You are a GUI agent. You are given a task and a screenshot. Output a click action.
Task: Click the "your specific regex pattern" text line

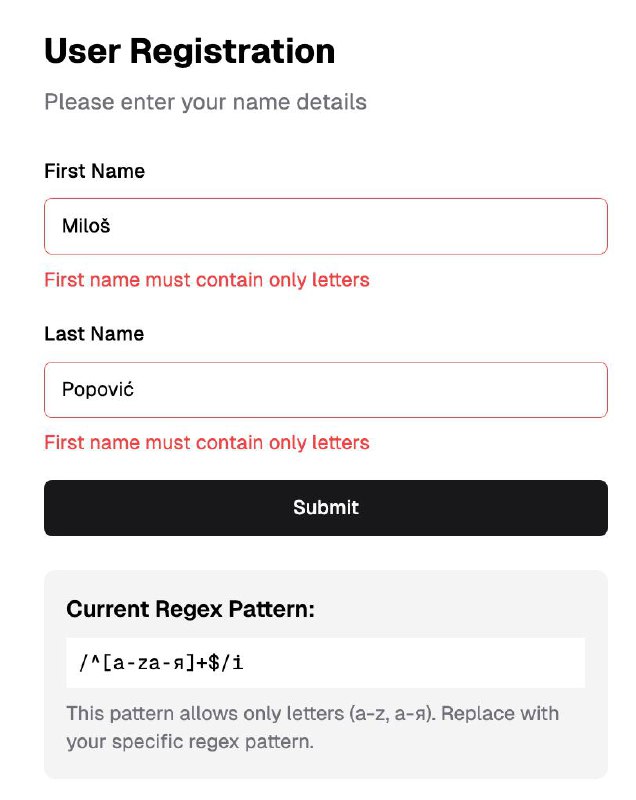(x=189, y=743)
